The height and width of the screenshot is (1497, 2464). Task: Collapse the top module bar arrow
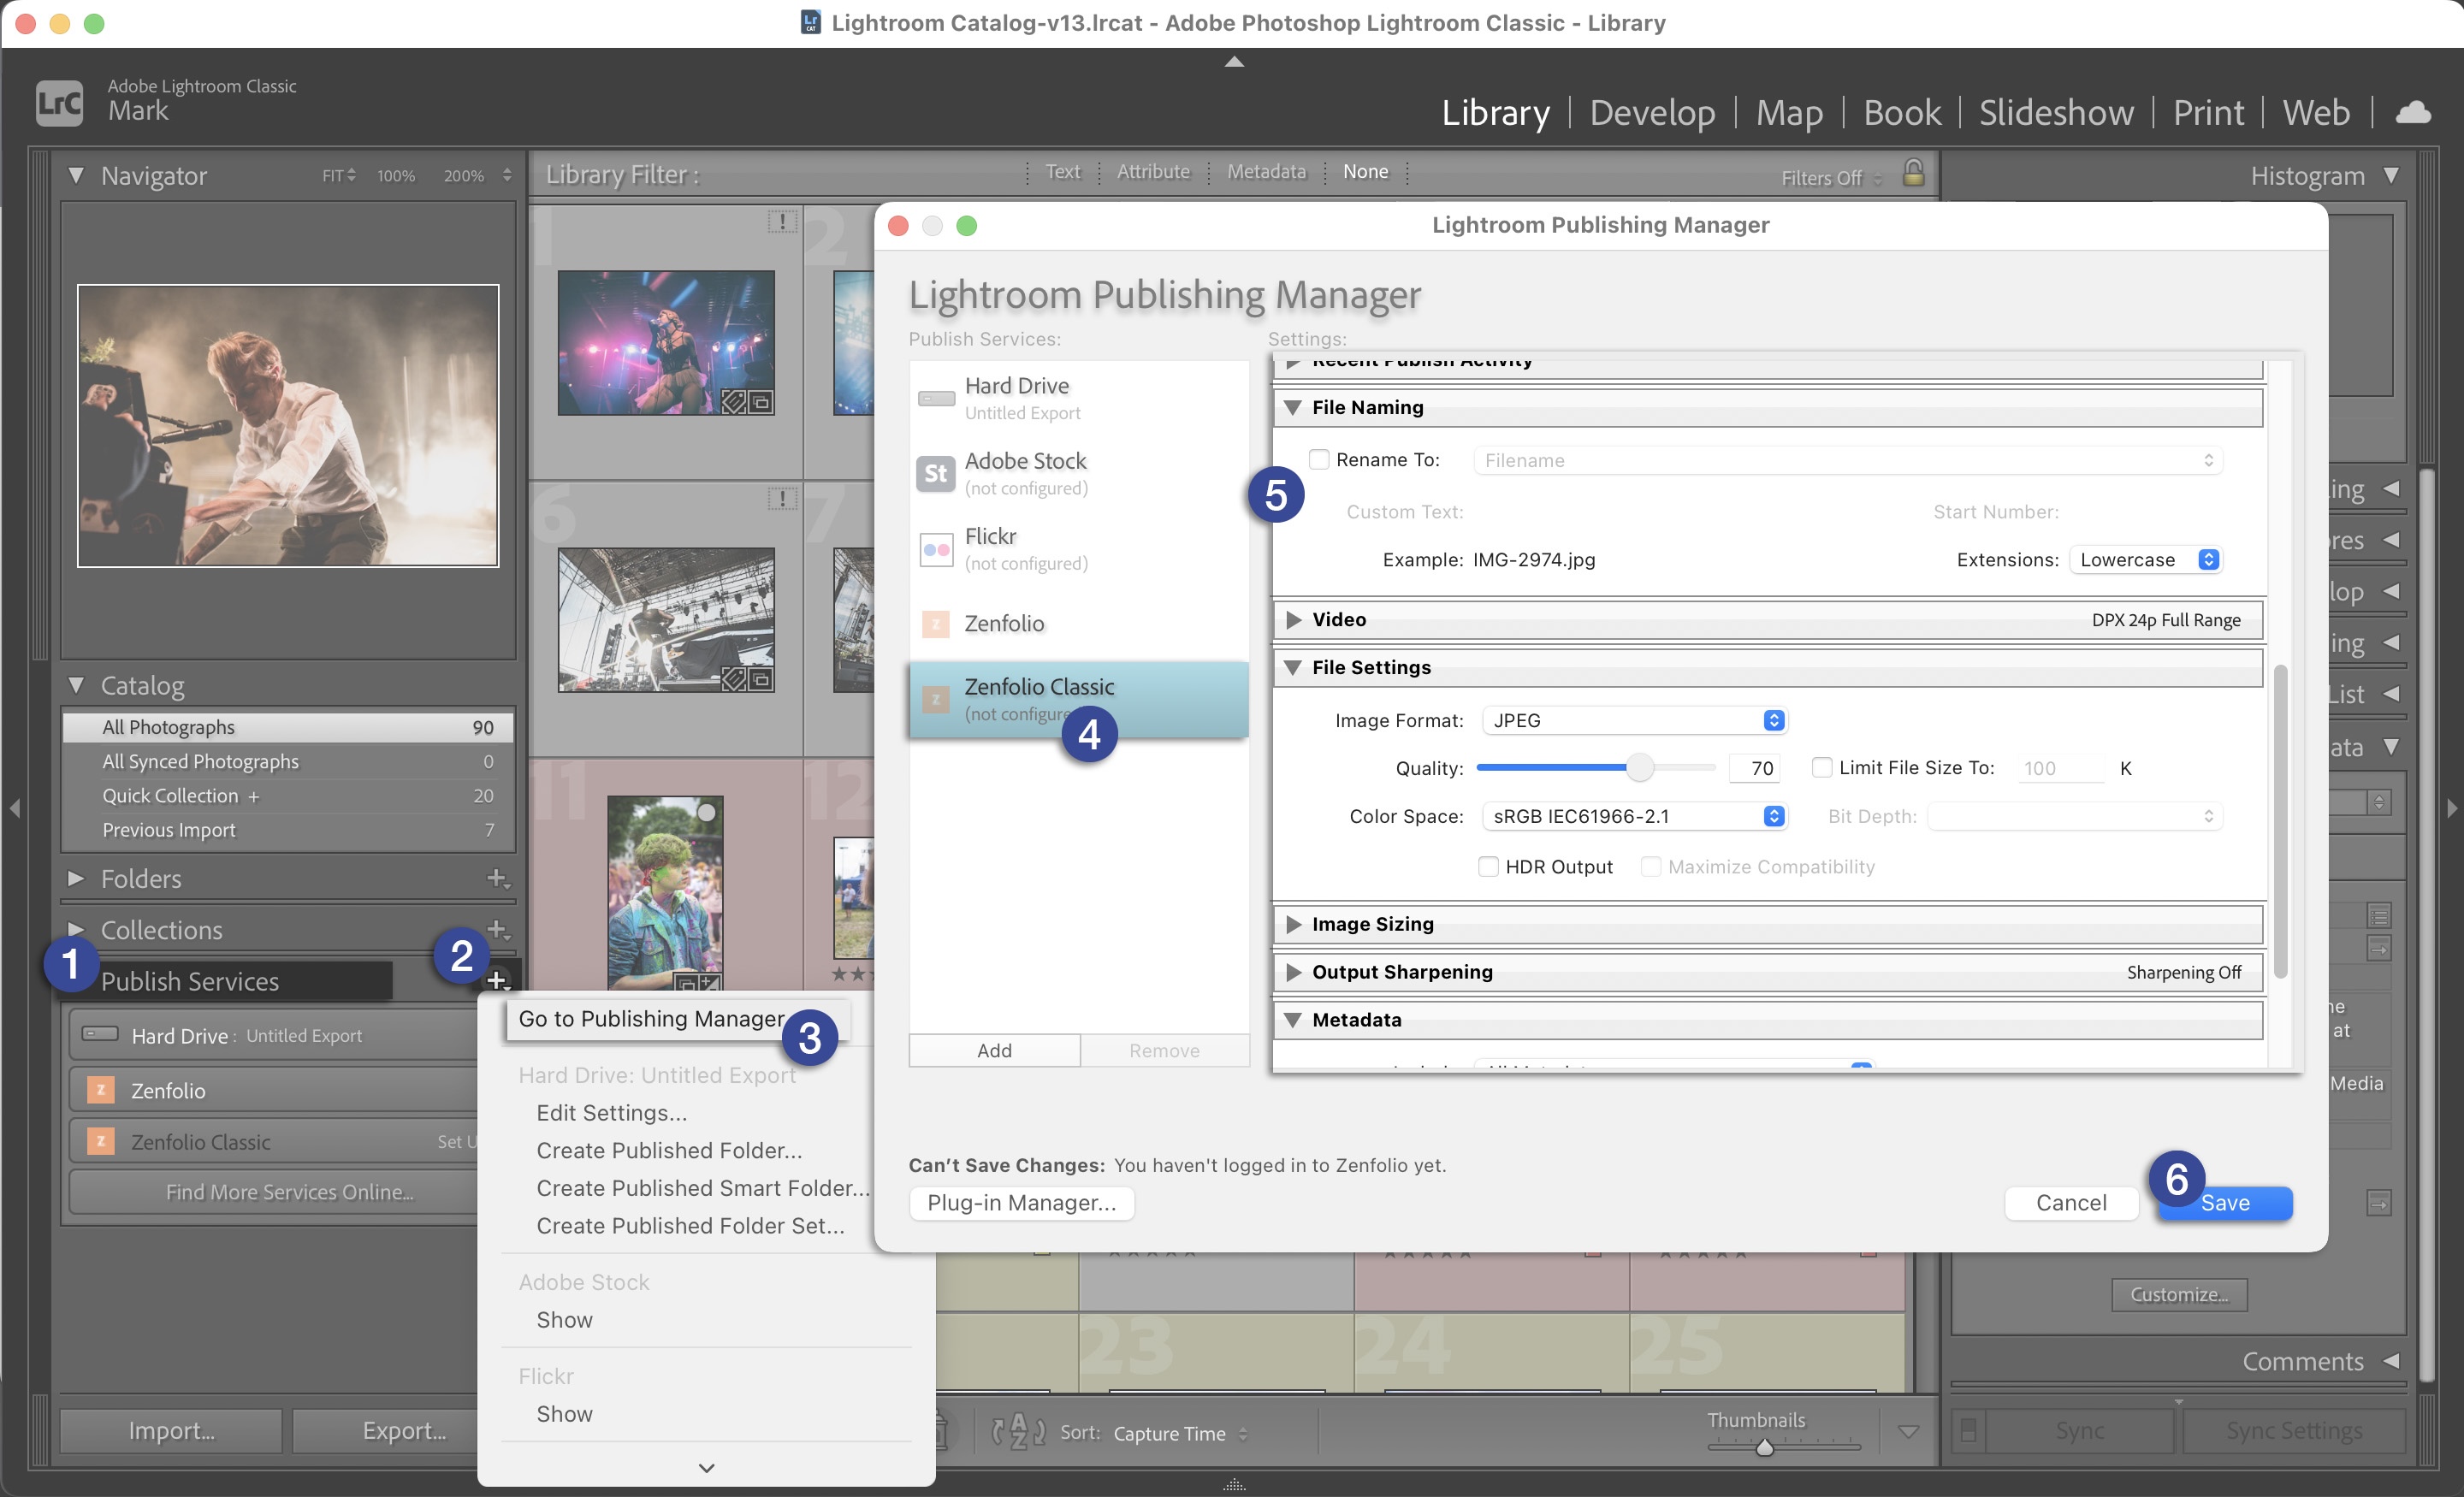coord(1234,62)
